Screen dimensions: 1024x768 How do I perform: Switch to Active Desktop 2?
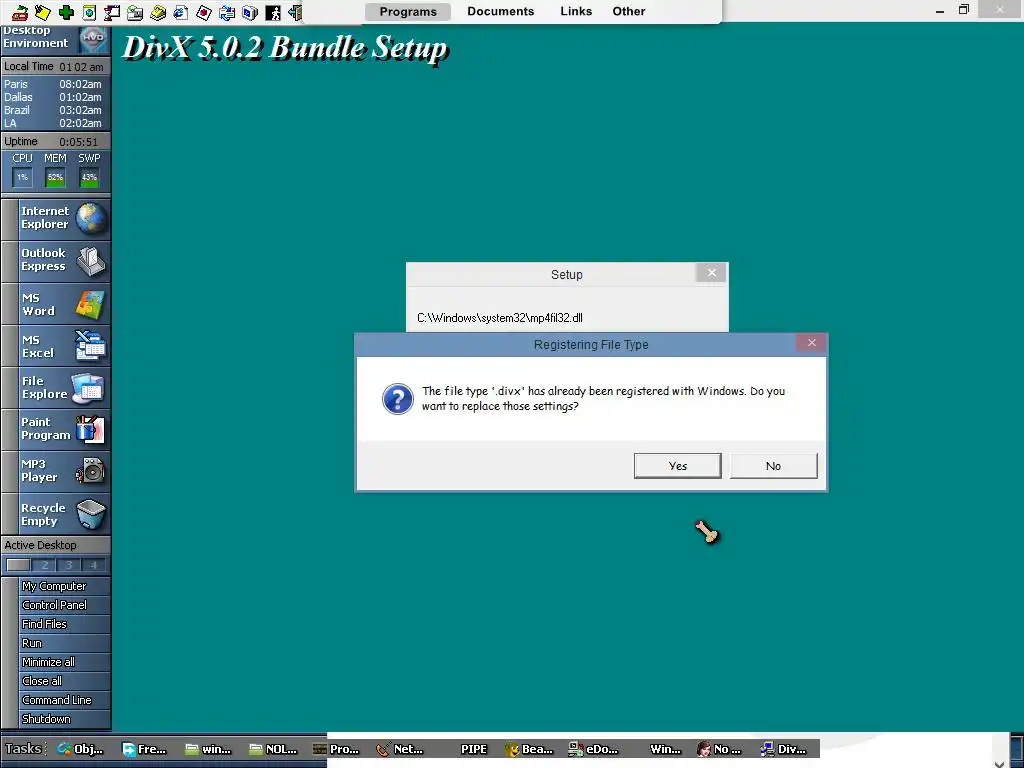click(x=44, y=565)
